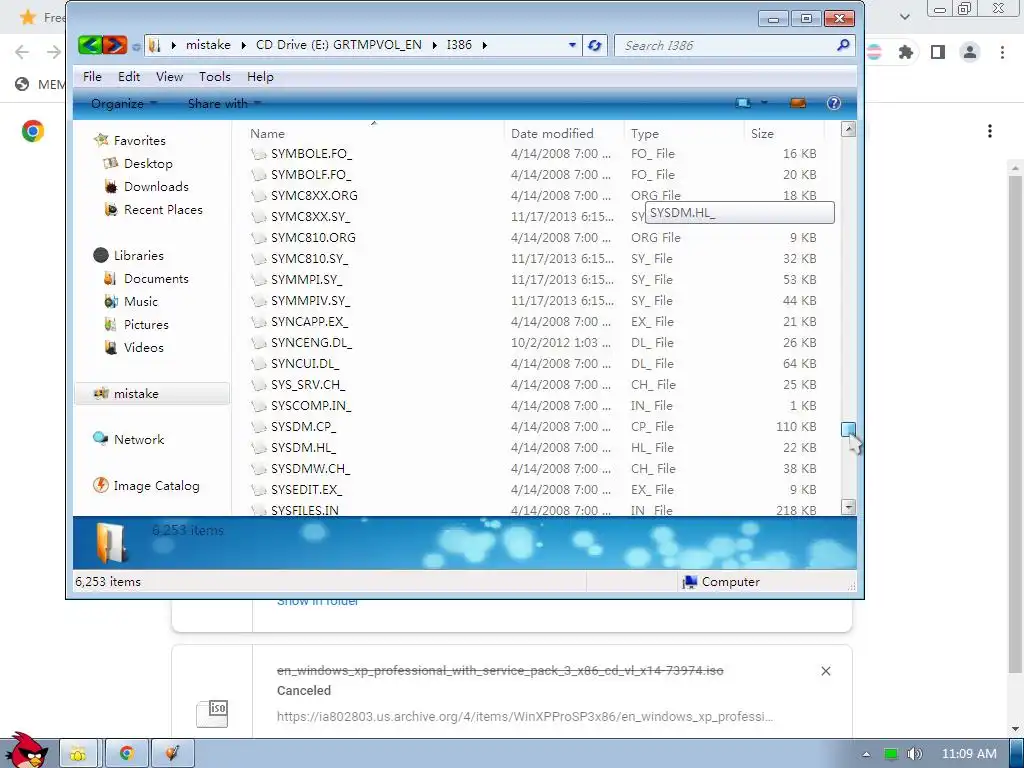Change view with the views icon
The width and height of the screenshot is (1024, 768).
[743, 103]
